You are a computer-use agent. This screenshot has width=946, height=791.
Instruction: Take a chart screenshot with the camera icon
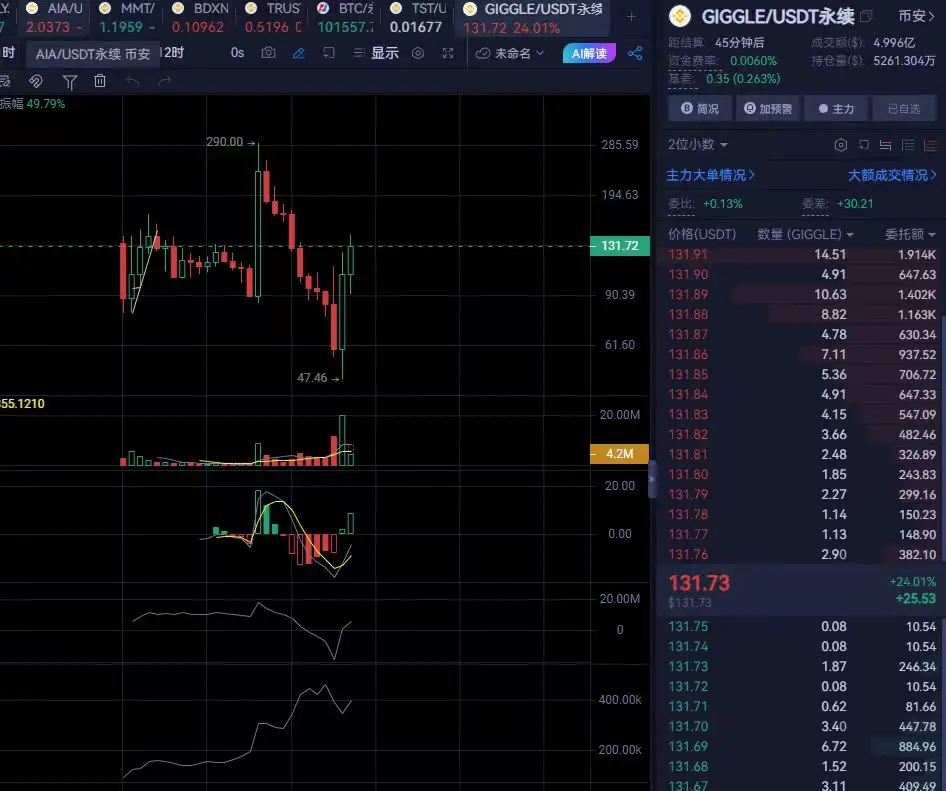tap(268, 53)
